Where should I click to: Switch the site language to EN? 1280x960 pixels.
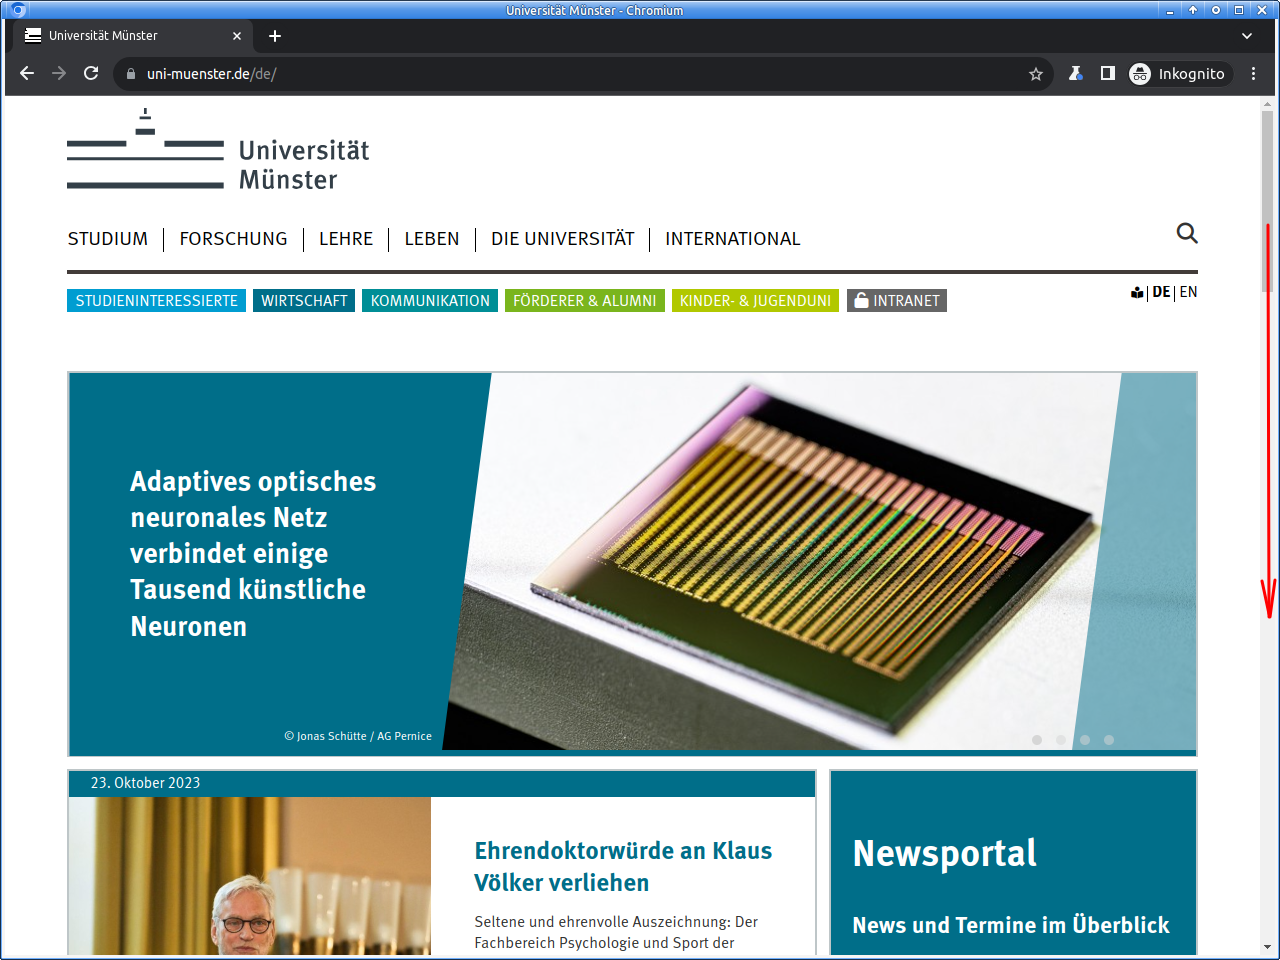click(1188, 292)
